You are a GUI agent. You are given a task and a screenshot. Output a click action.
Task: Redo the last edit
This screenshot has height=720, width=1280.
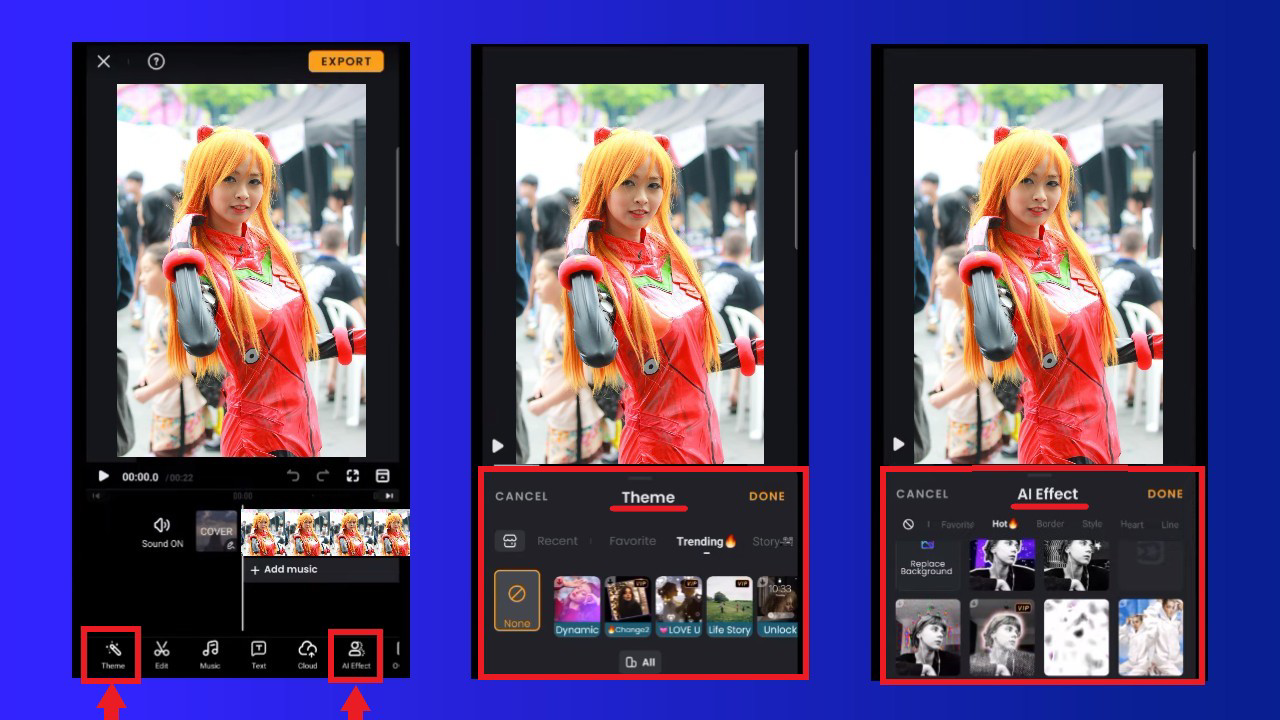[x=323, y=476]
